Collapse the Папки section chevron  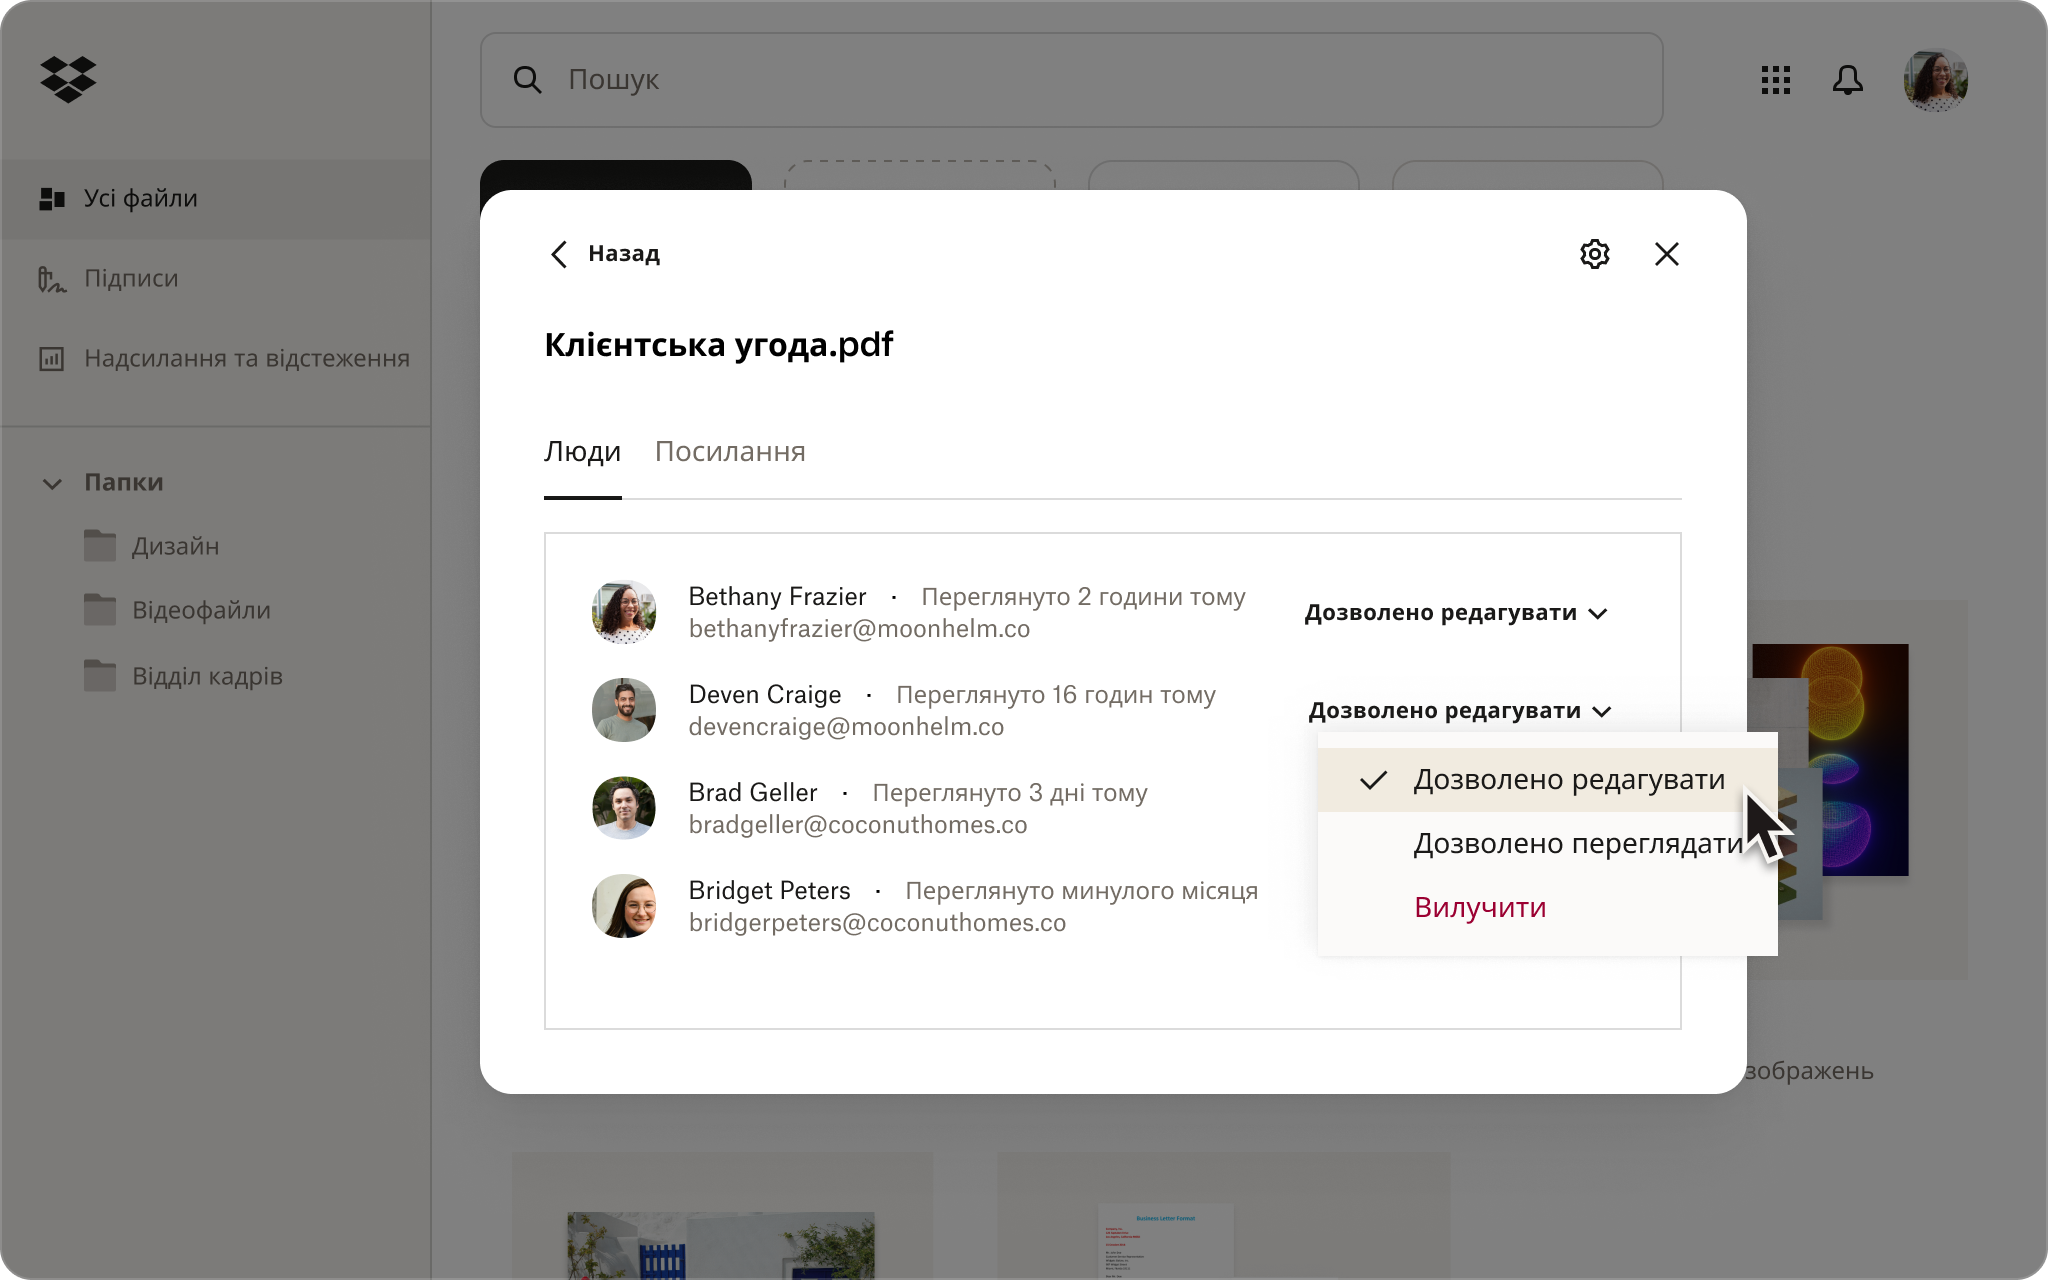pyautogui.click(x=52, y=484)
